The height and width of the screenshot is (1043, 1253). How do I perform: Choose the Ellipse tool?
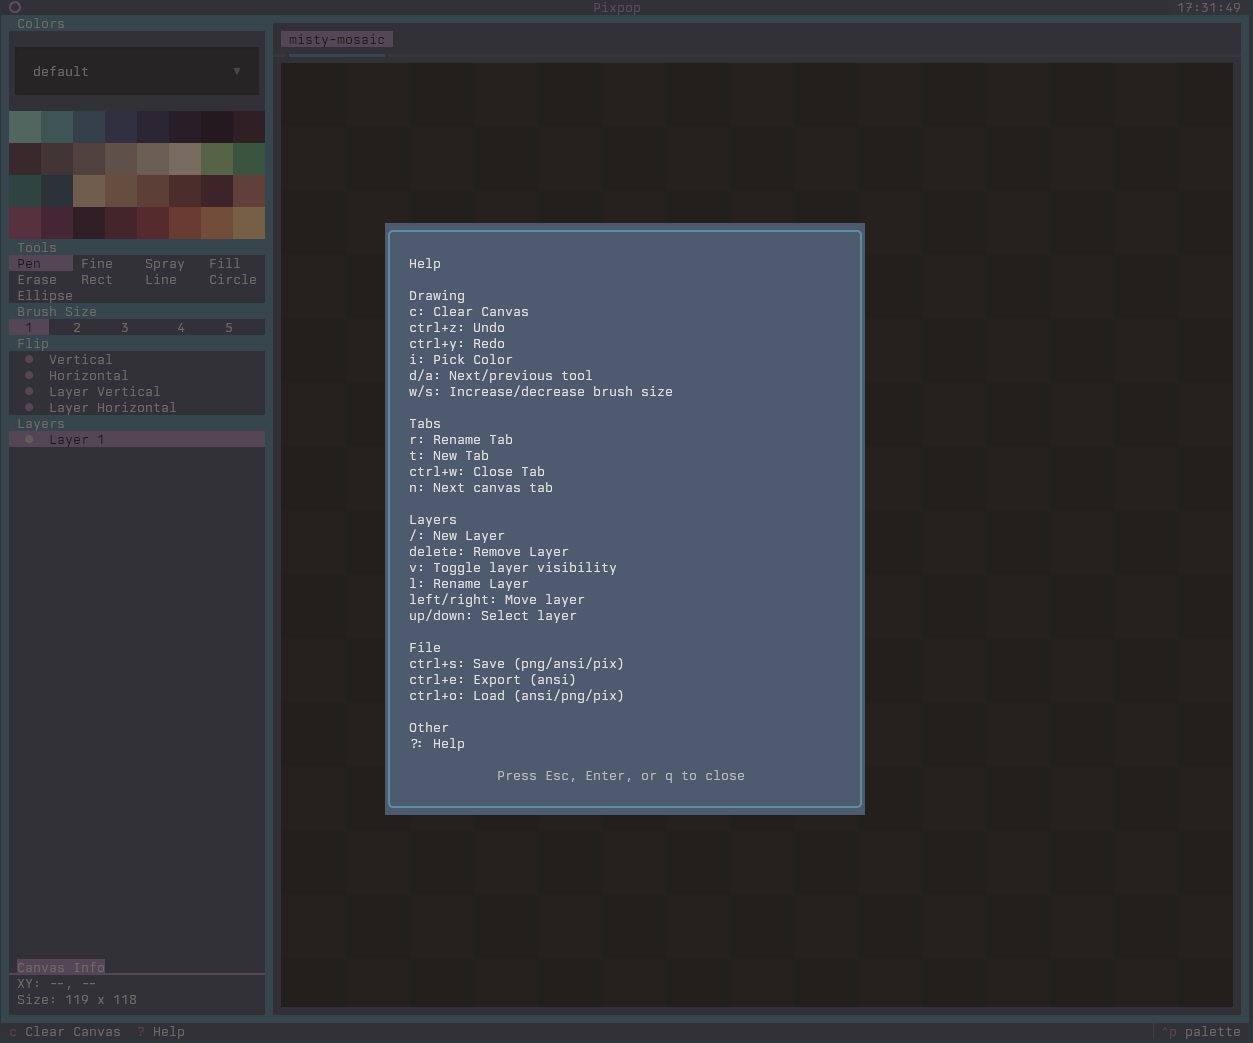45,296
